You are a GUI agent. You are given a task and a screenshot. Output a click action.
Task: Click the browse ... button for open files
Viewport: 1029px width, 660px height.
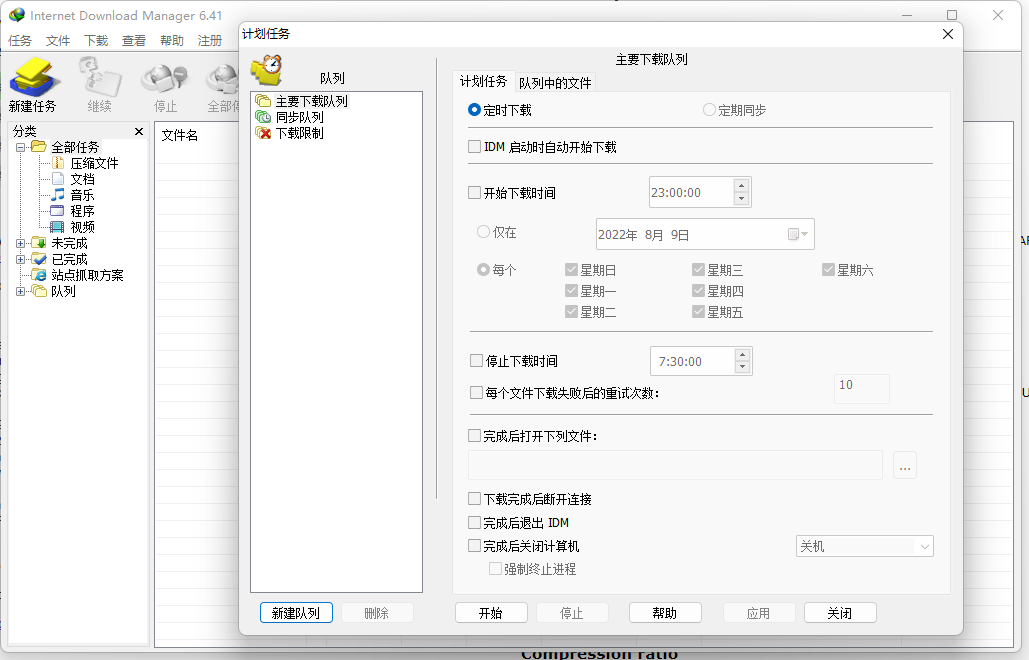tap(905, 465)
